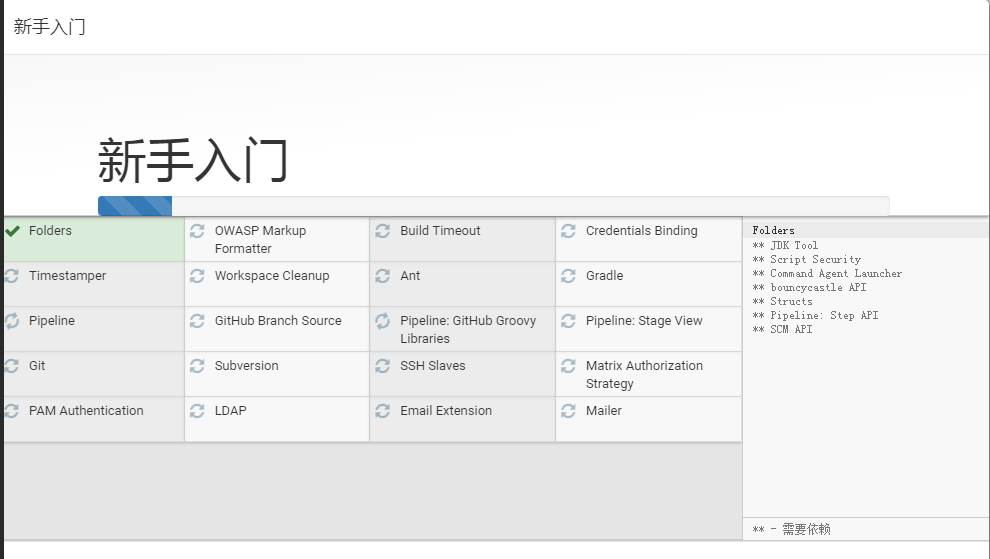Image resolution: width=990 pixels, height=559 pixels.
Task: Click sync icon beside Matrix Authorization Strategy
Action: click(x=568, y=366)
